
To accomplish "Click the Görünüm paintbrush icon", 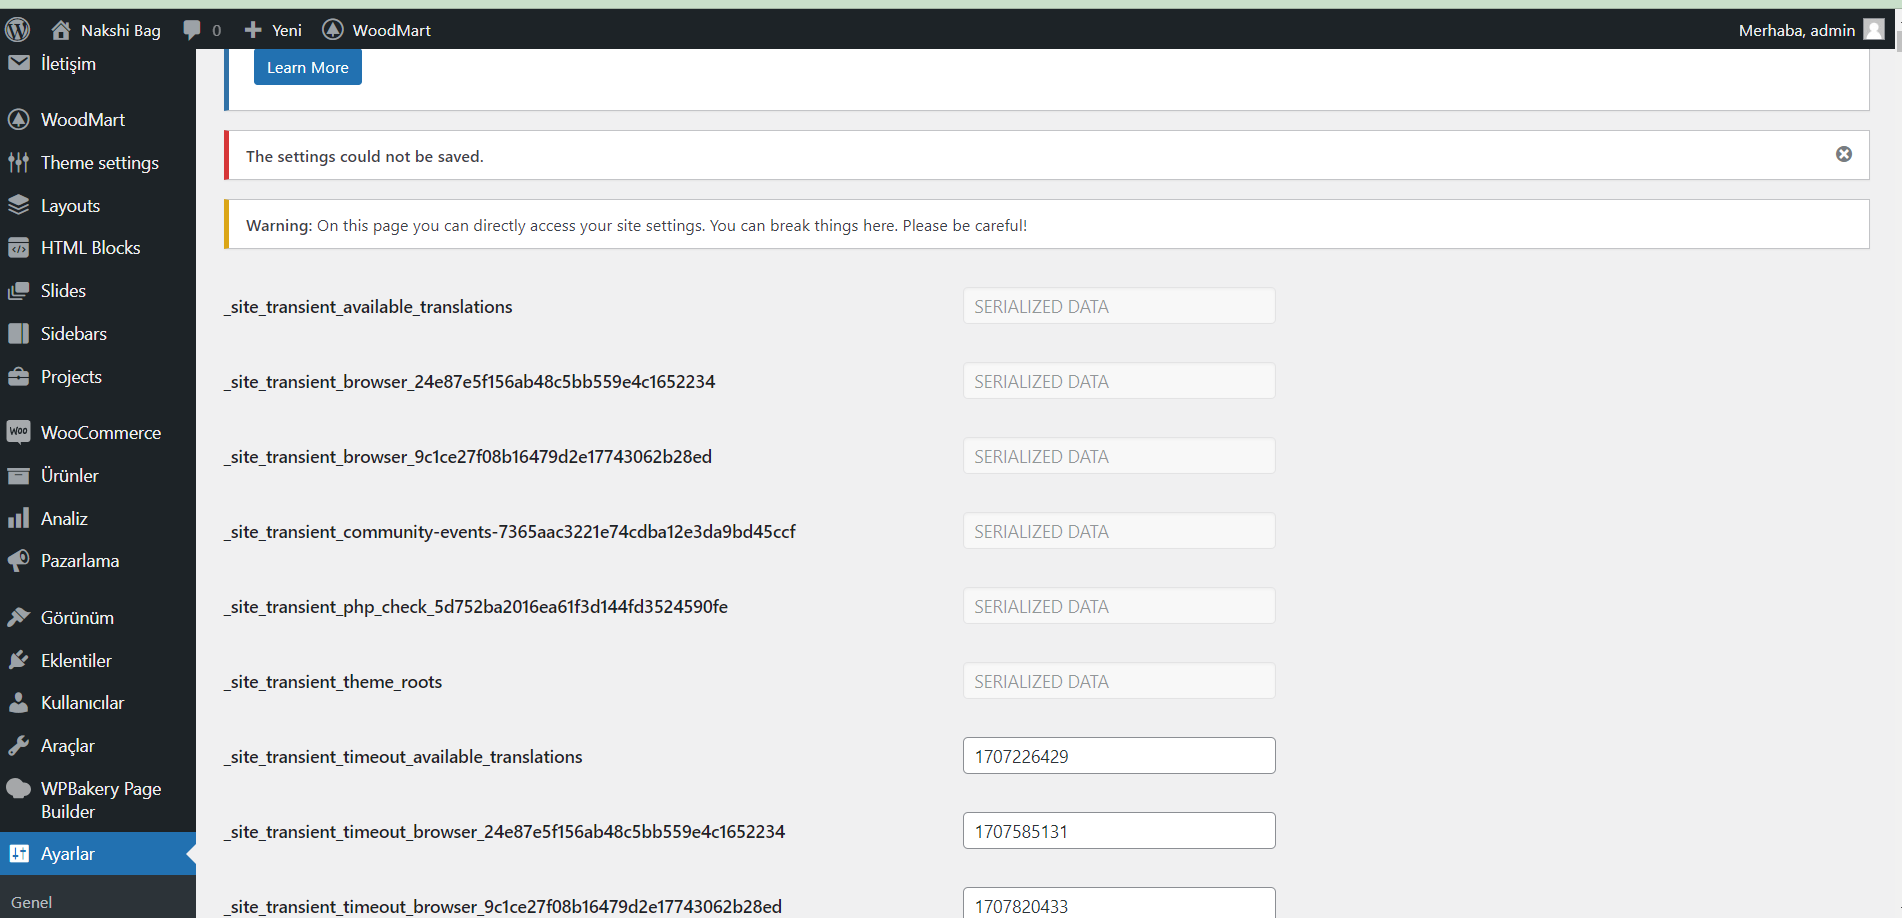I will point(19,617).
